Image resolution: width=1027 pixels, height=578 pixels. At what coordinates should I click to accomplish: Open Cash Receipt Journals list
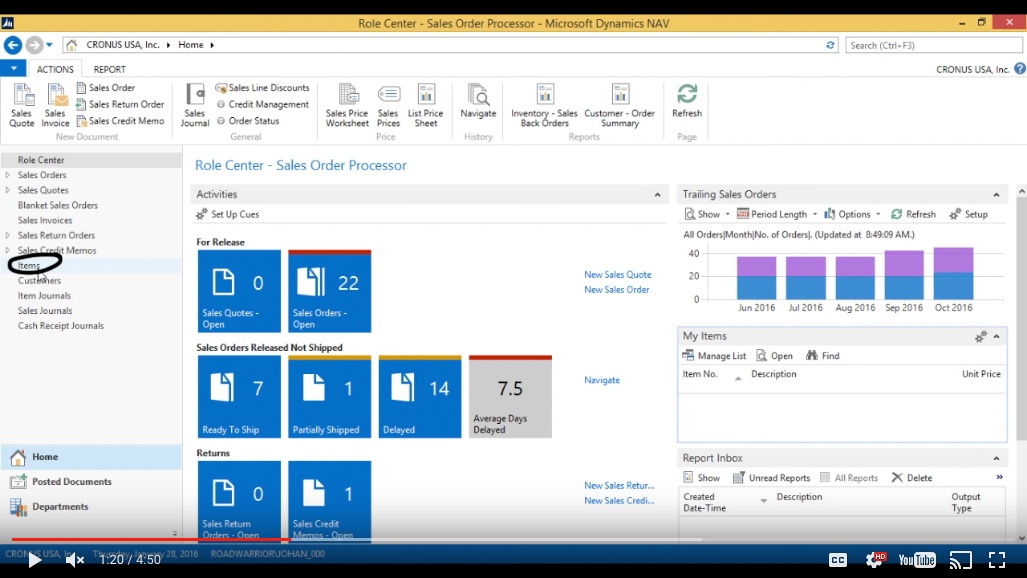click(61, 326)
